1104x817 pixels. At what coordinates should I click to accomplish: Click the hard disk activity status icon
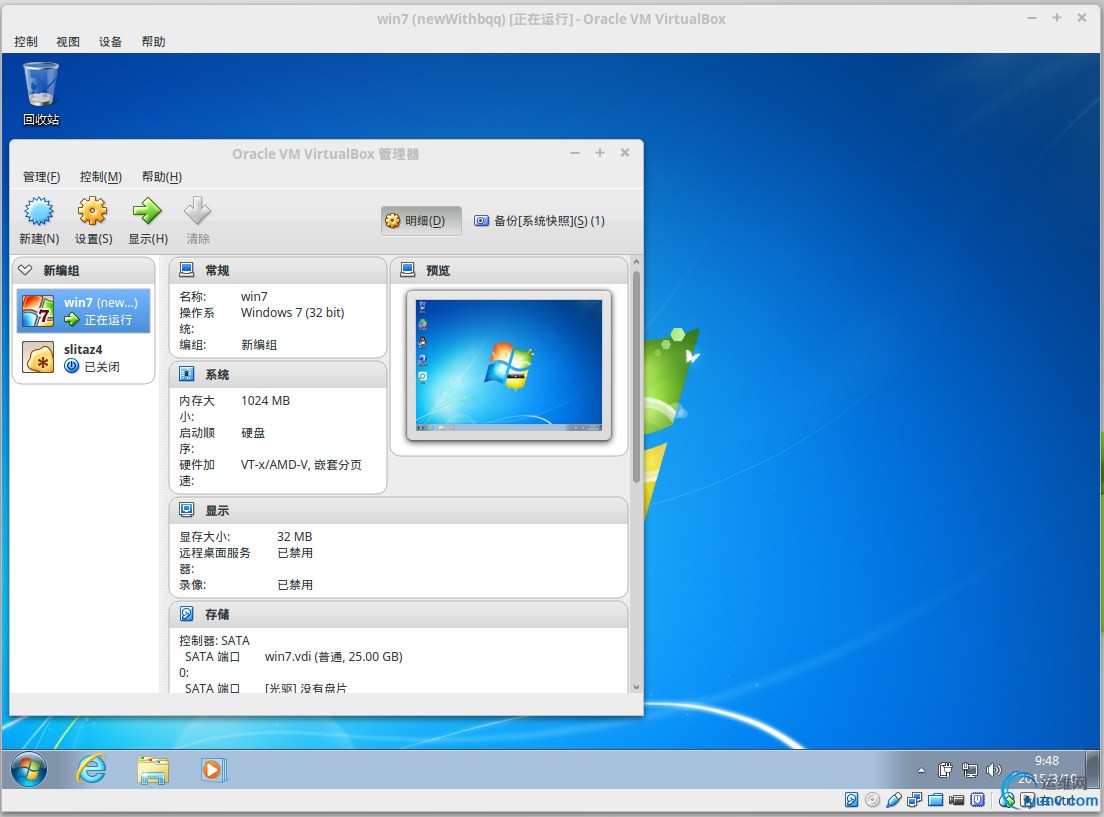(851, 799)
